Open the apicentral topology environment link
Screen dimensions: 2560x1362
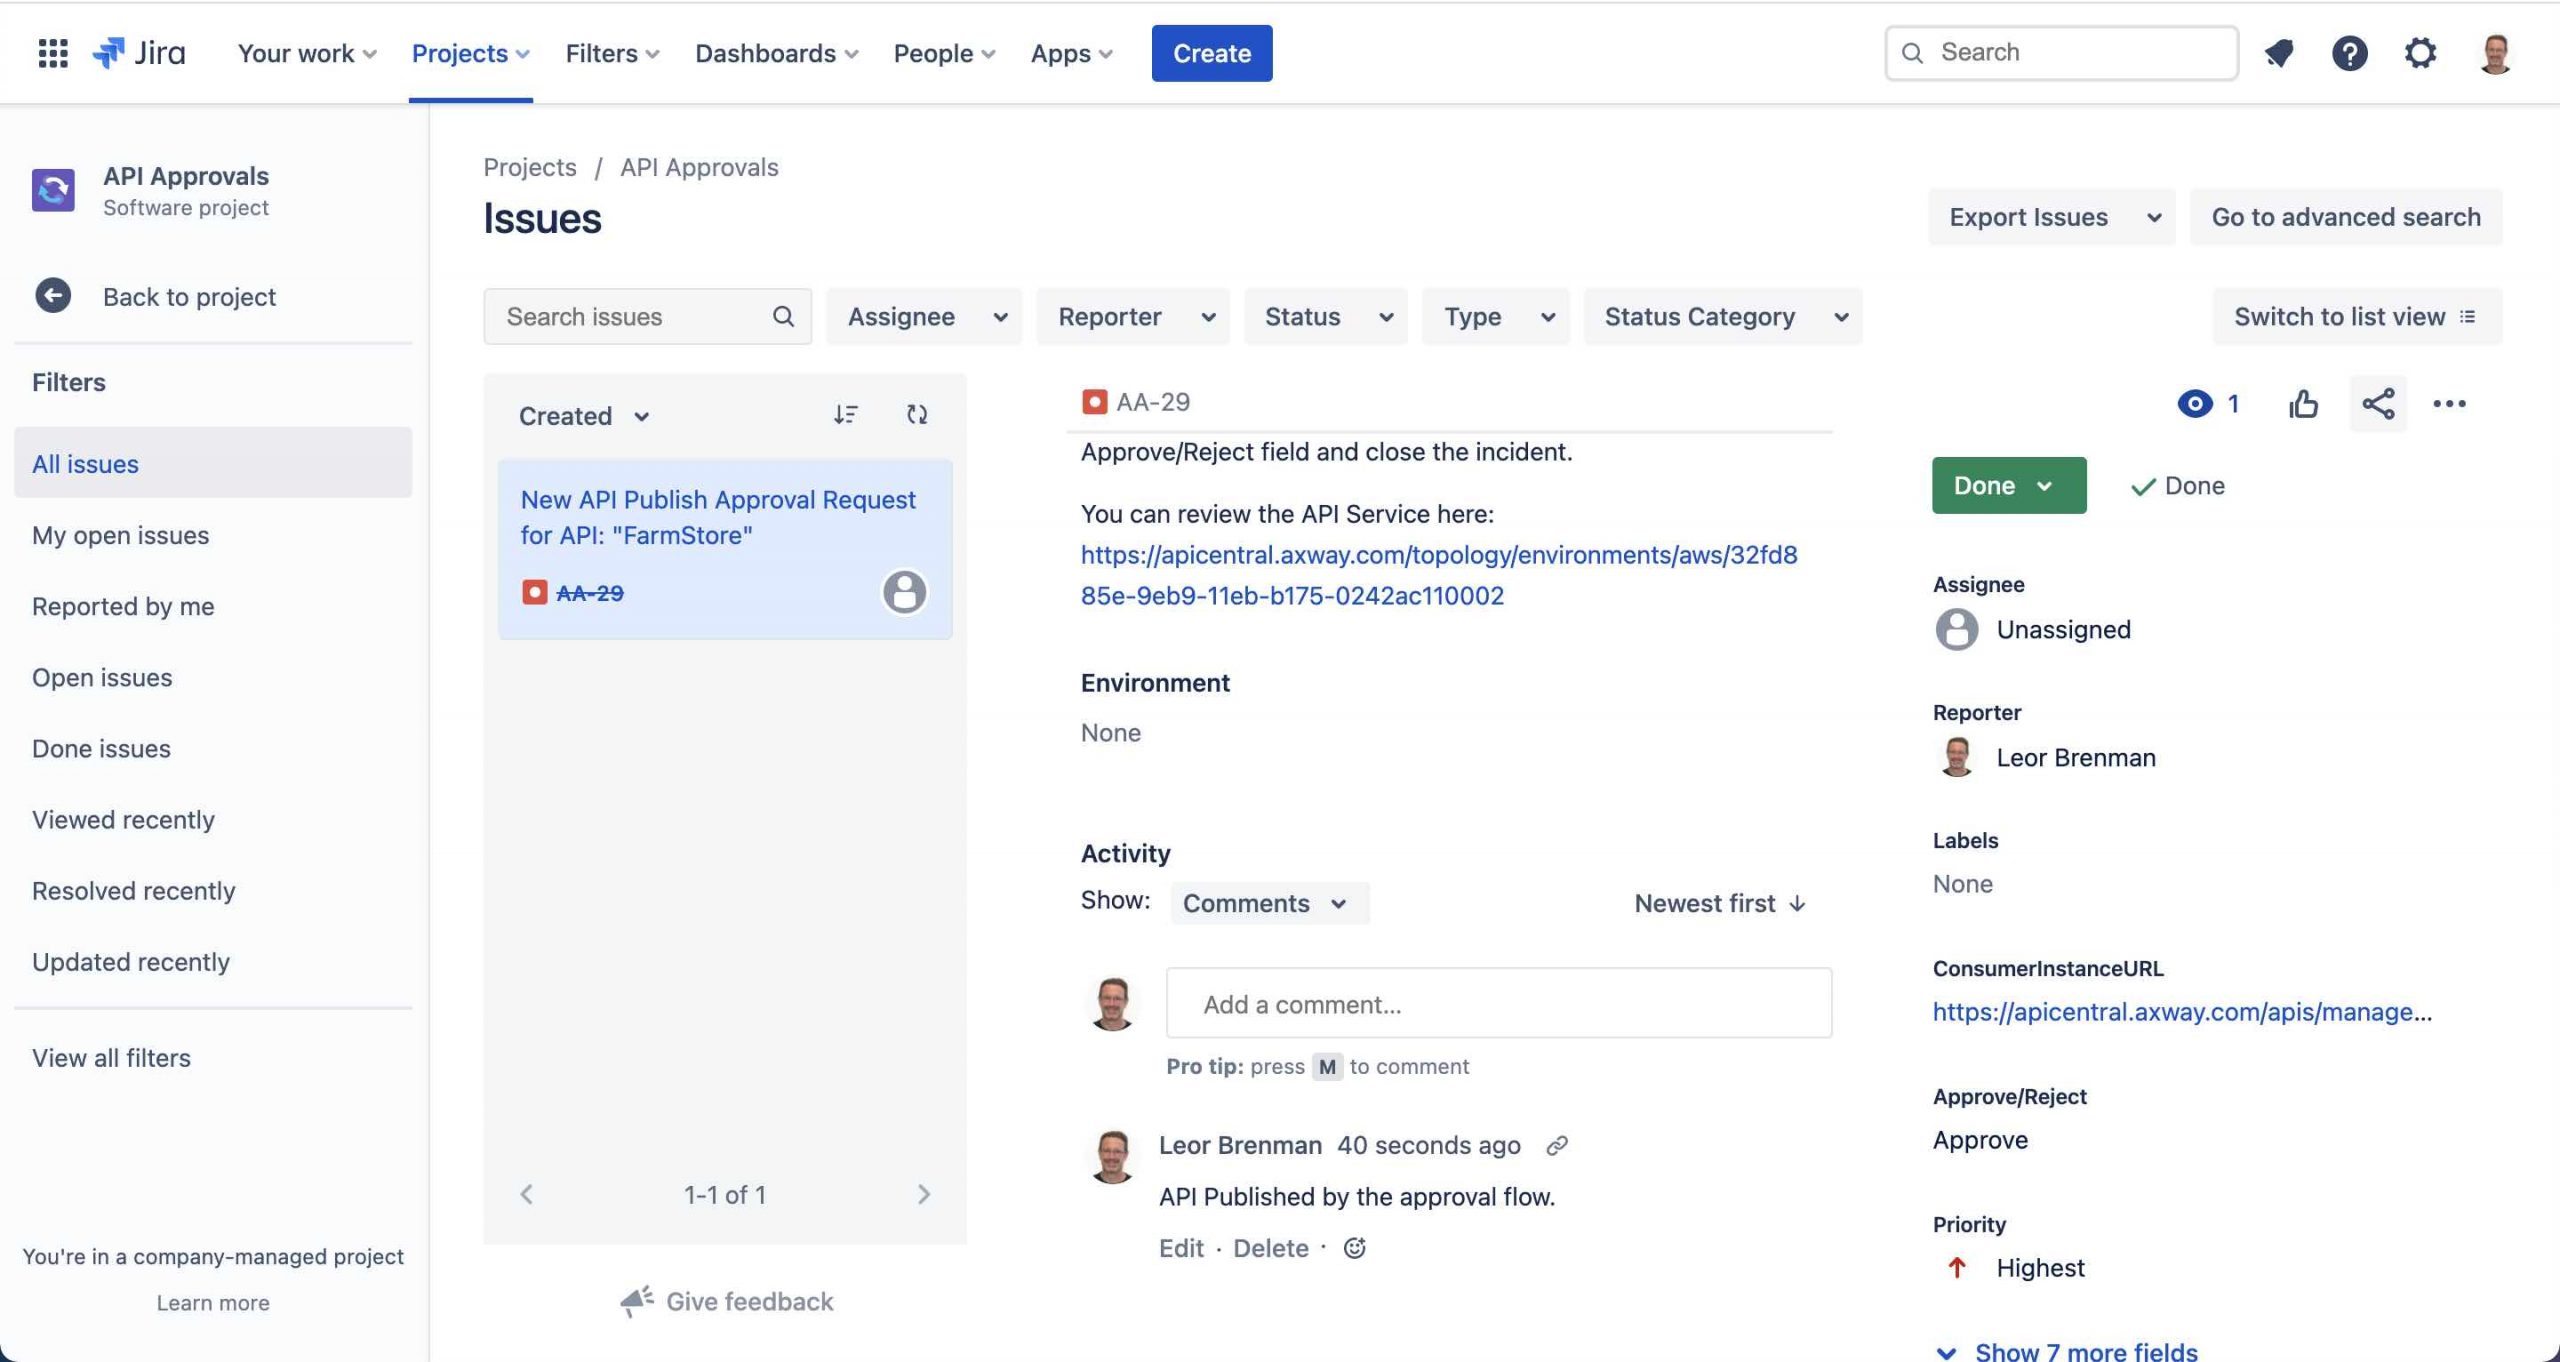coord(1439,574)
